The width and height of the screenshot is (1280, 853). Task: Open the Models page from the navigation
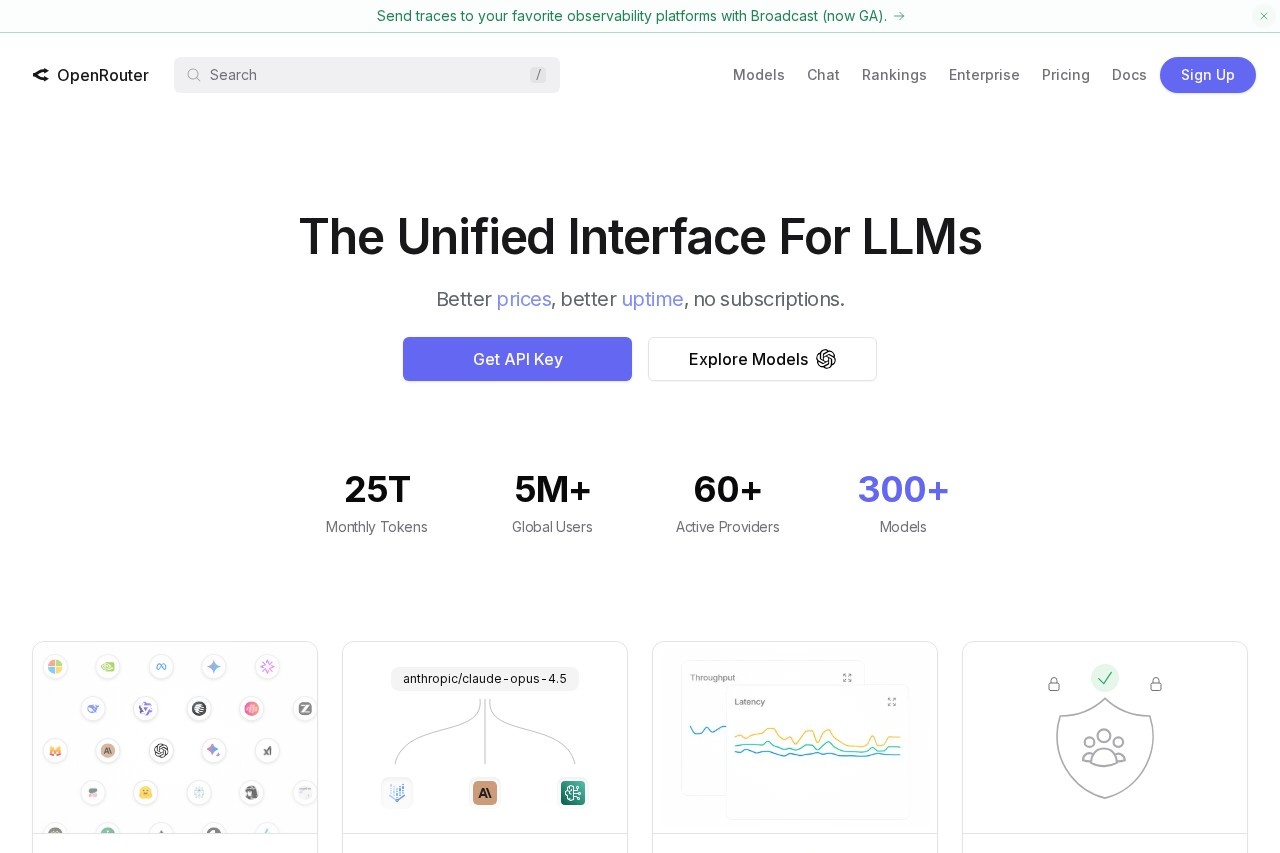click(x=758, y=75)
